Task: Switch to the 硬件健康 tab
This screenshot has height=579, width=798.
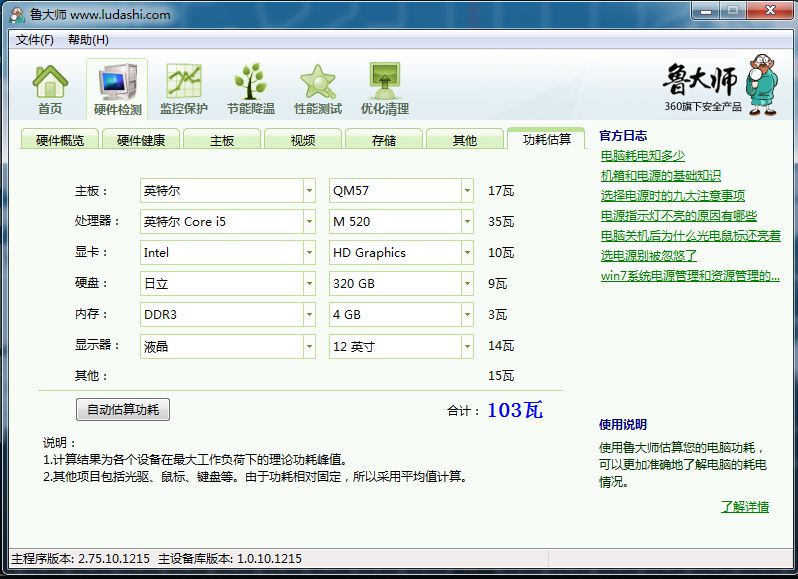Action: pyautogui.click(x=141, y=140)
